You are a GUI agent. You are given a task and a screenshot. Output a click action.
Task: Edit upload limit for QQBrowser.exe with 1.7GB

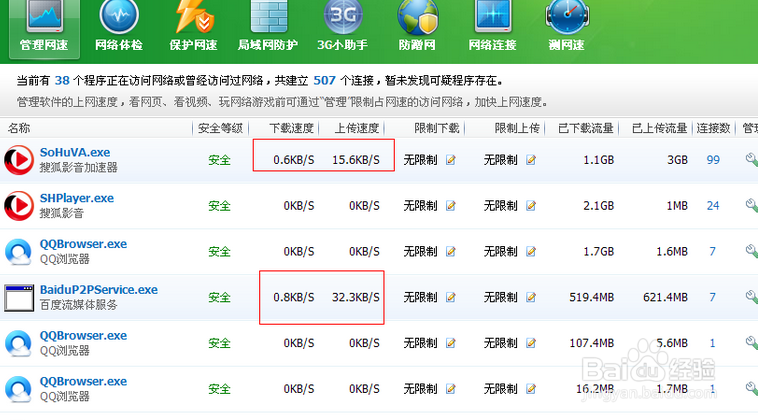(x=531, y=251)
